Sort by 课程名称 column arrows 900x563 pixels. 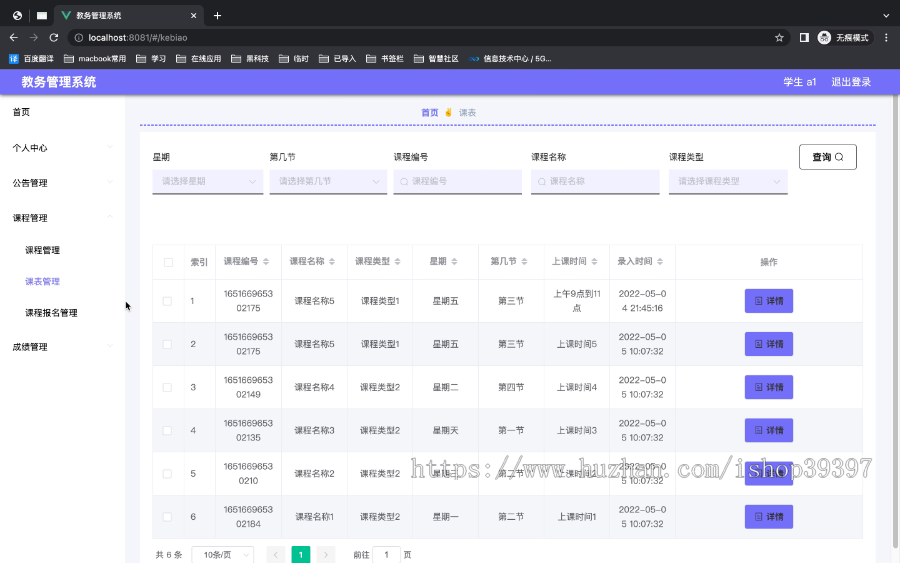(x=332, y=262)
